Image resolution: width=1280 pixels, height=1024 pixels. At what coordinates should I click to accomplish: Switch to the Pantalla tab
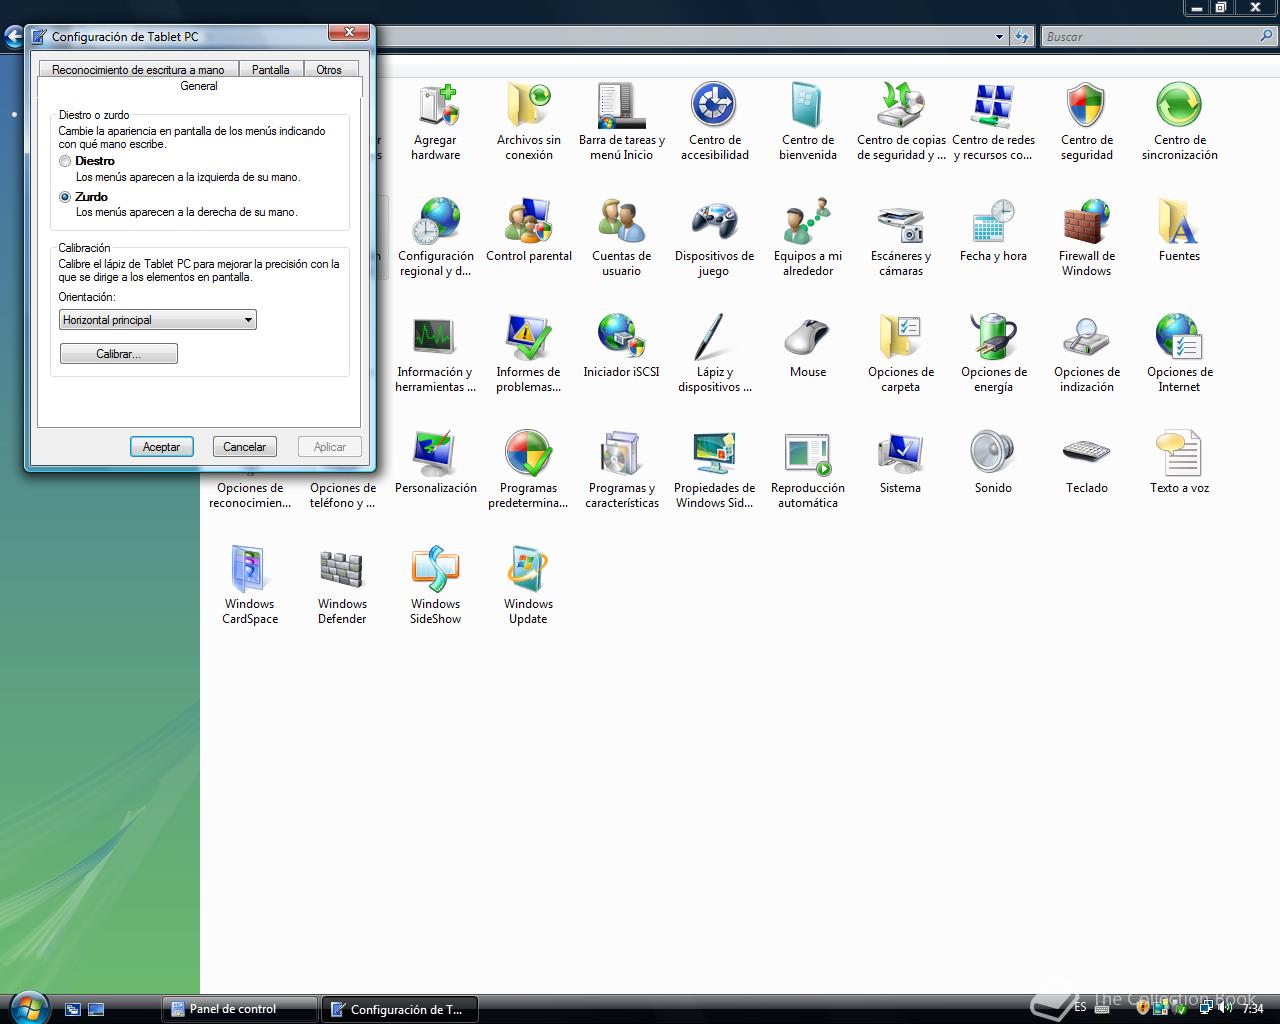[x=271, y=70]
